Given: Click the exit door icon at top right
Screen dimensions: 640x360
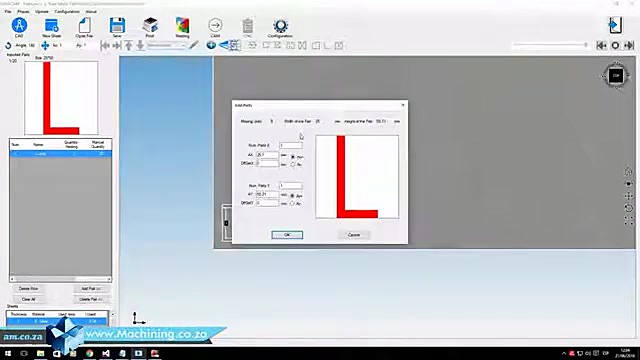Looking at the screenshot, I should point(615,25).
